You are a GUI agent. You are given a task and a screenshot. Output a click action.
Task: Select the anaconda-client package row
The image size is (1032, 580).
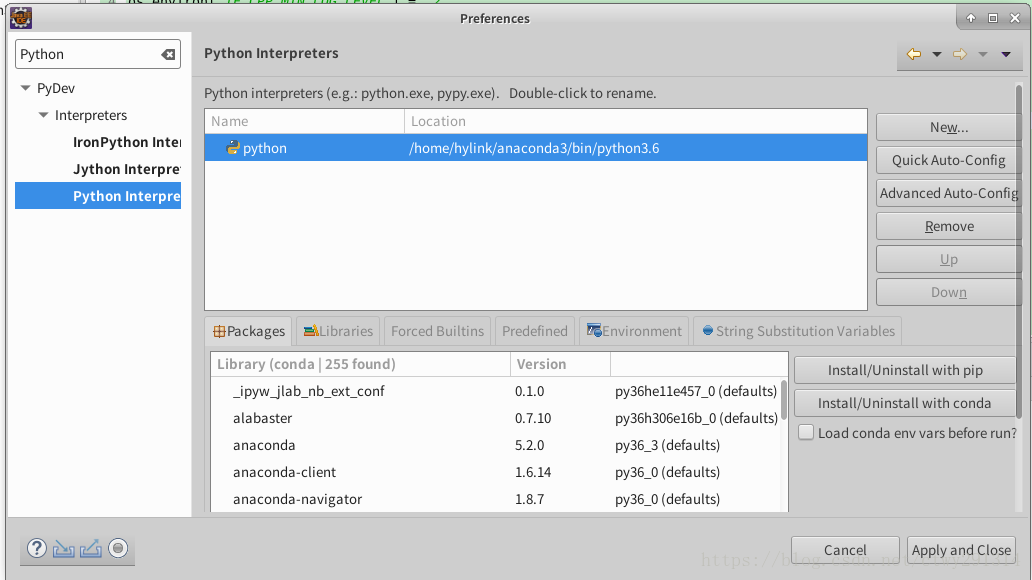click(x=496, y=472)
